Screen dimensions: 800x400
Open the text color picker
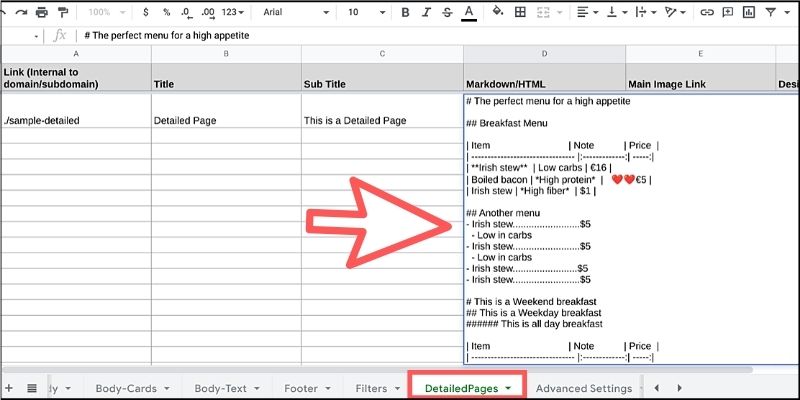(x=467, y=13)
